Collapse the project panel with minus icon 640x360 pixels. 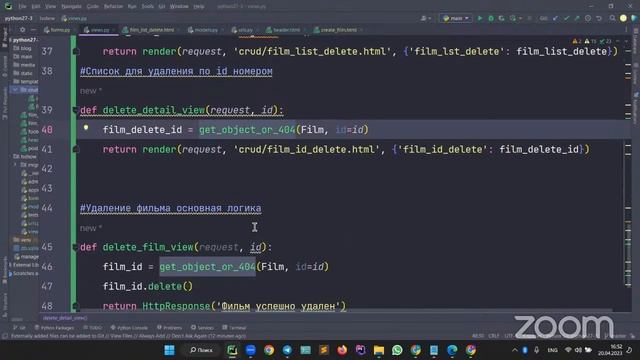33,30
